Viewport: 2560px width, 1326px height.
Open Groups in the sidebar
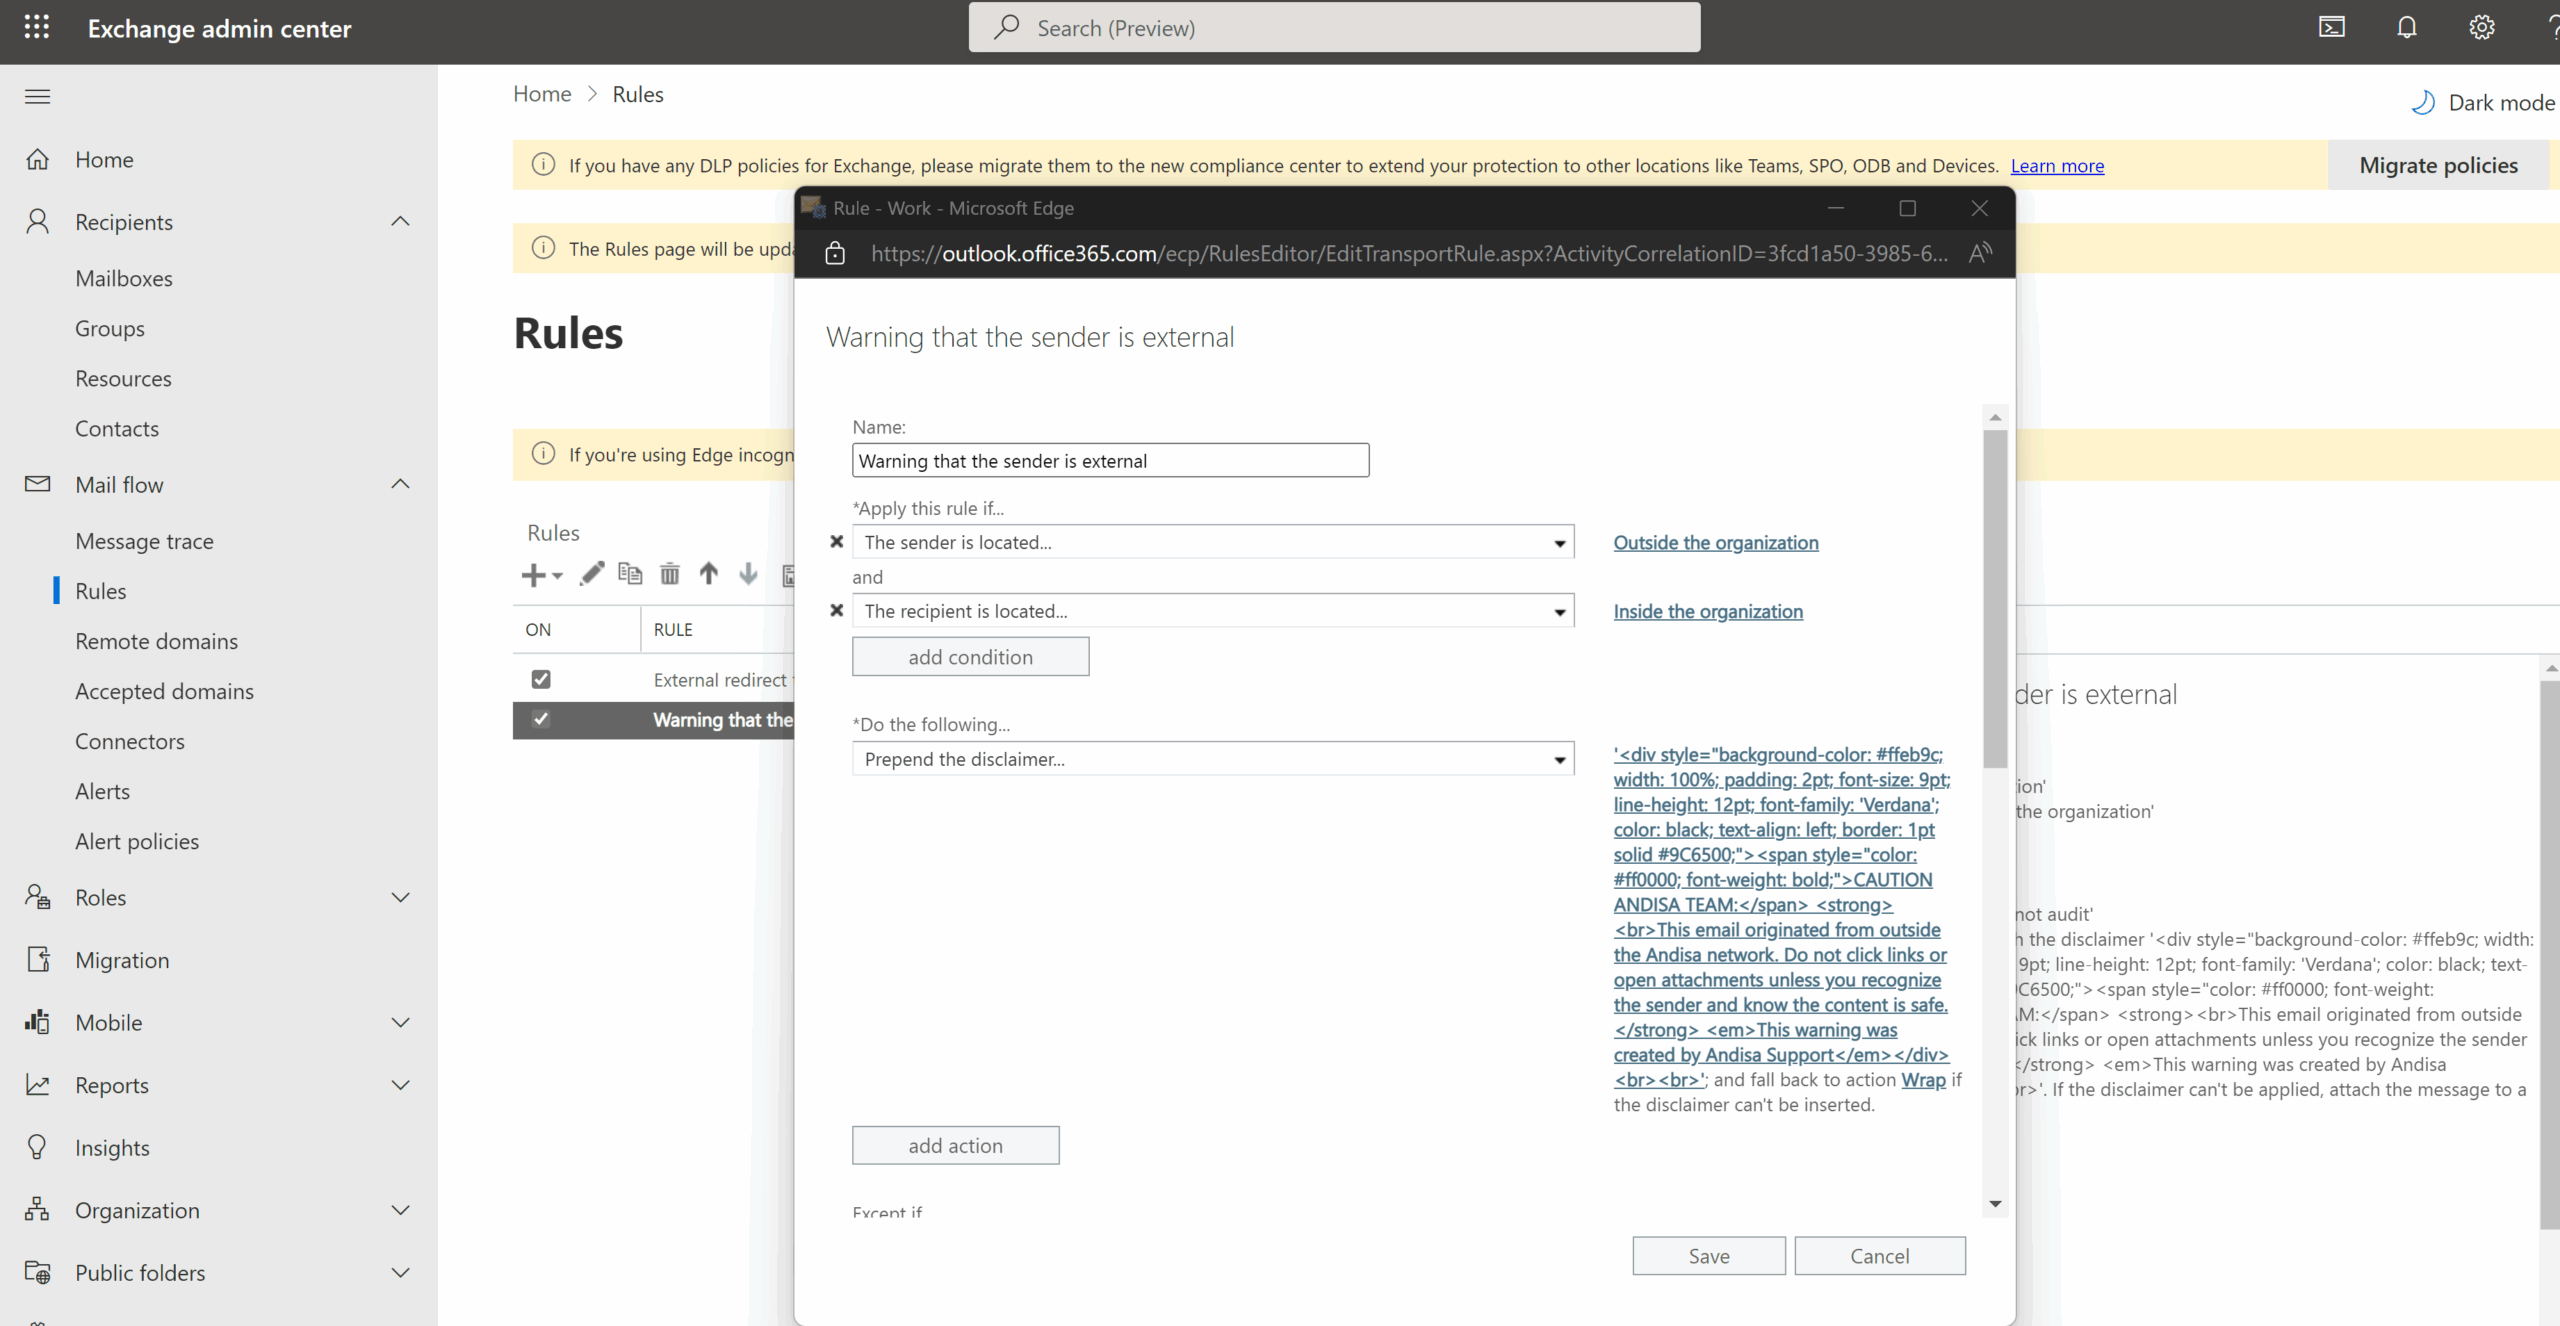110,328
